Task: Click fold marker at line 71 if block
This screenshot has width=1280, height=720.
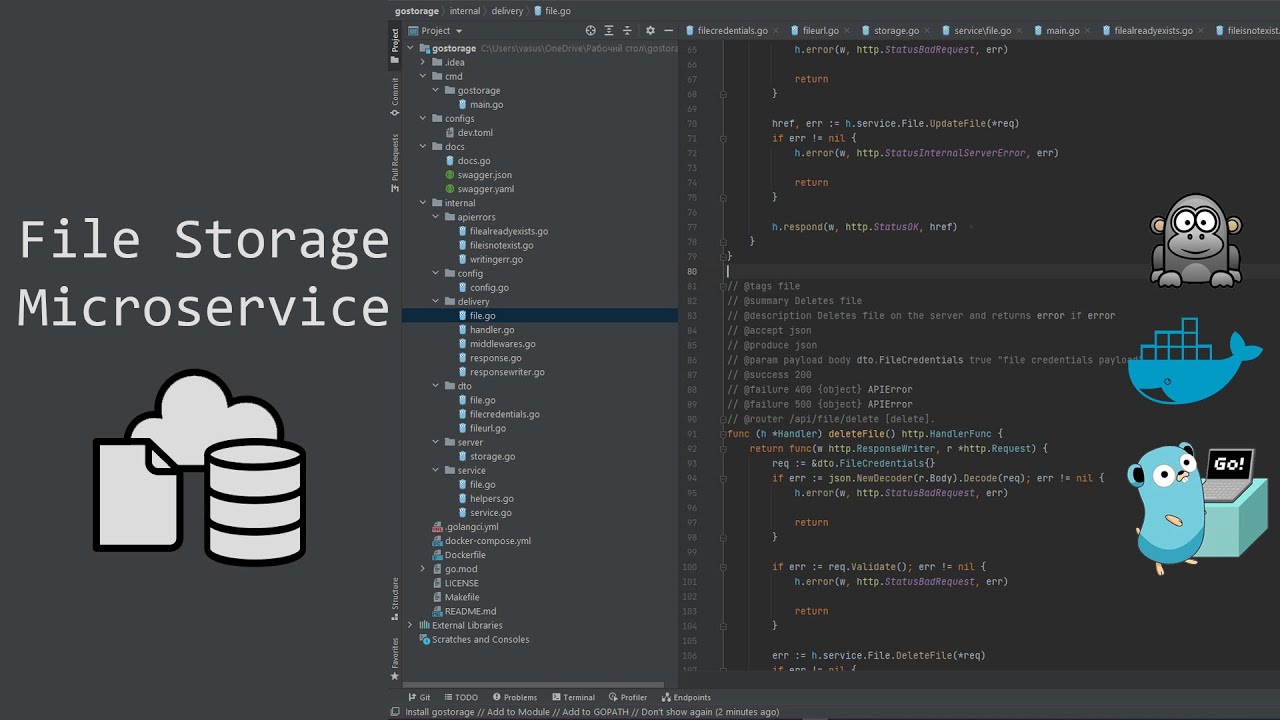Action: tap(723, 138)
